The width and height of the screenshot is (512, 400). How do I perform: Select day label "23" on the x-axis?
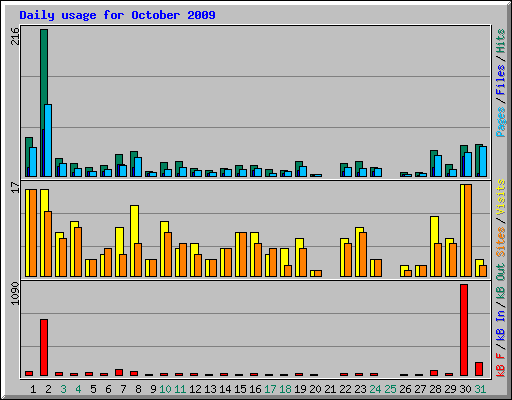[360, 389]
